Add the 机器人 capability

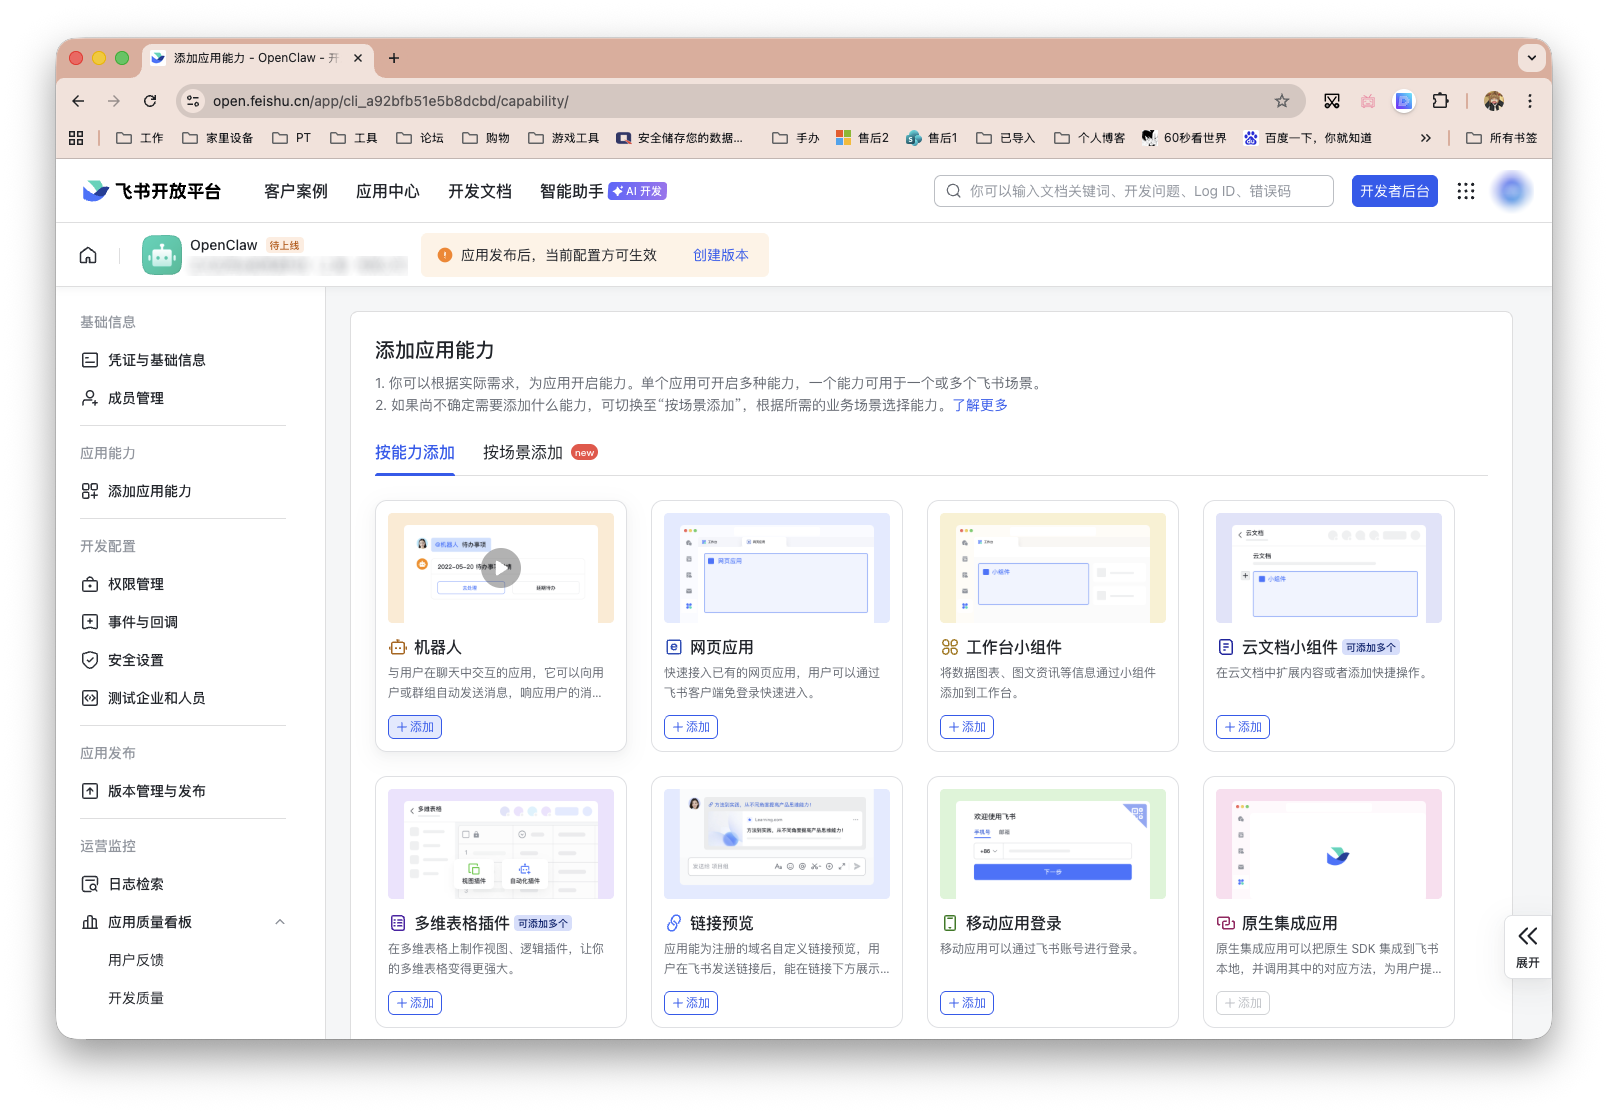pos(414,727)
